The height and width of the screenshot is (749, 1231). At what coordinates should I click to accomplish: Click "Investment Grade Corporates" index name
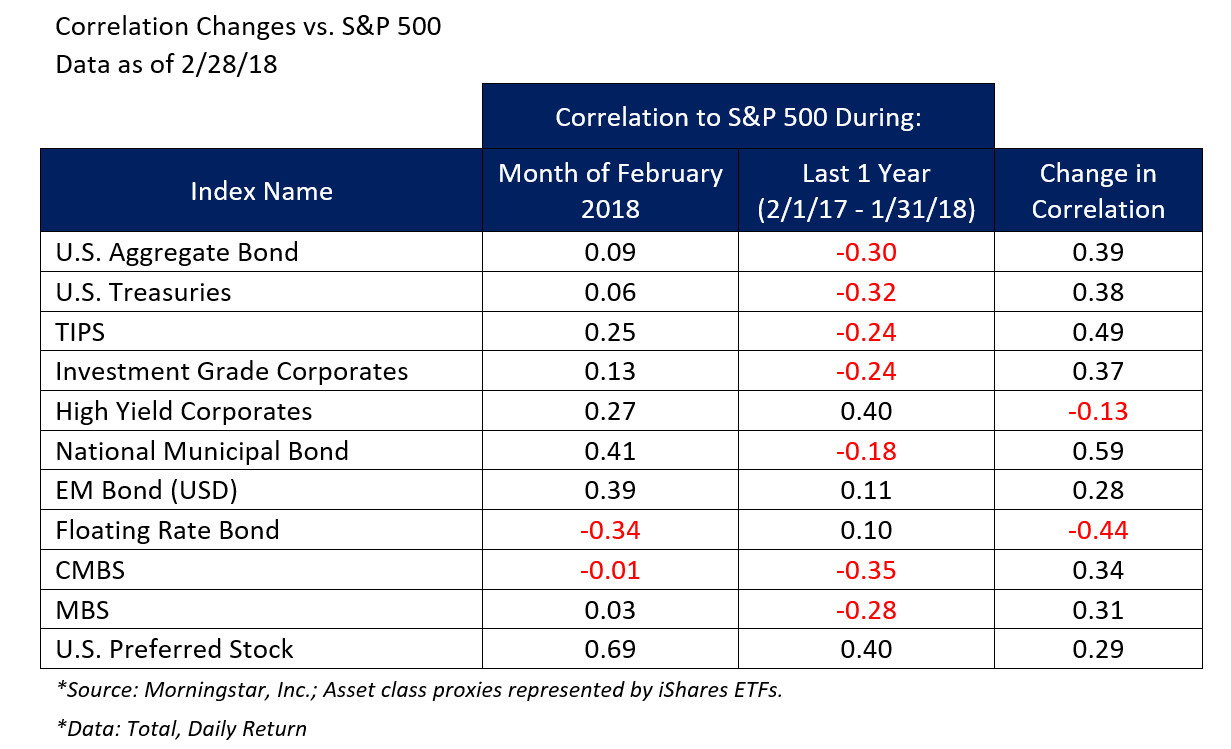pyautogui.click(x=232, y=372)
